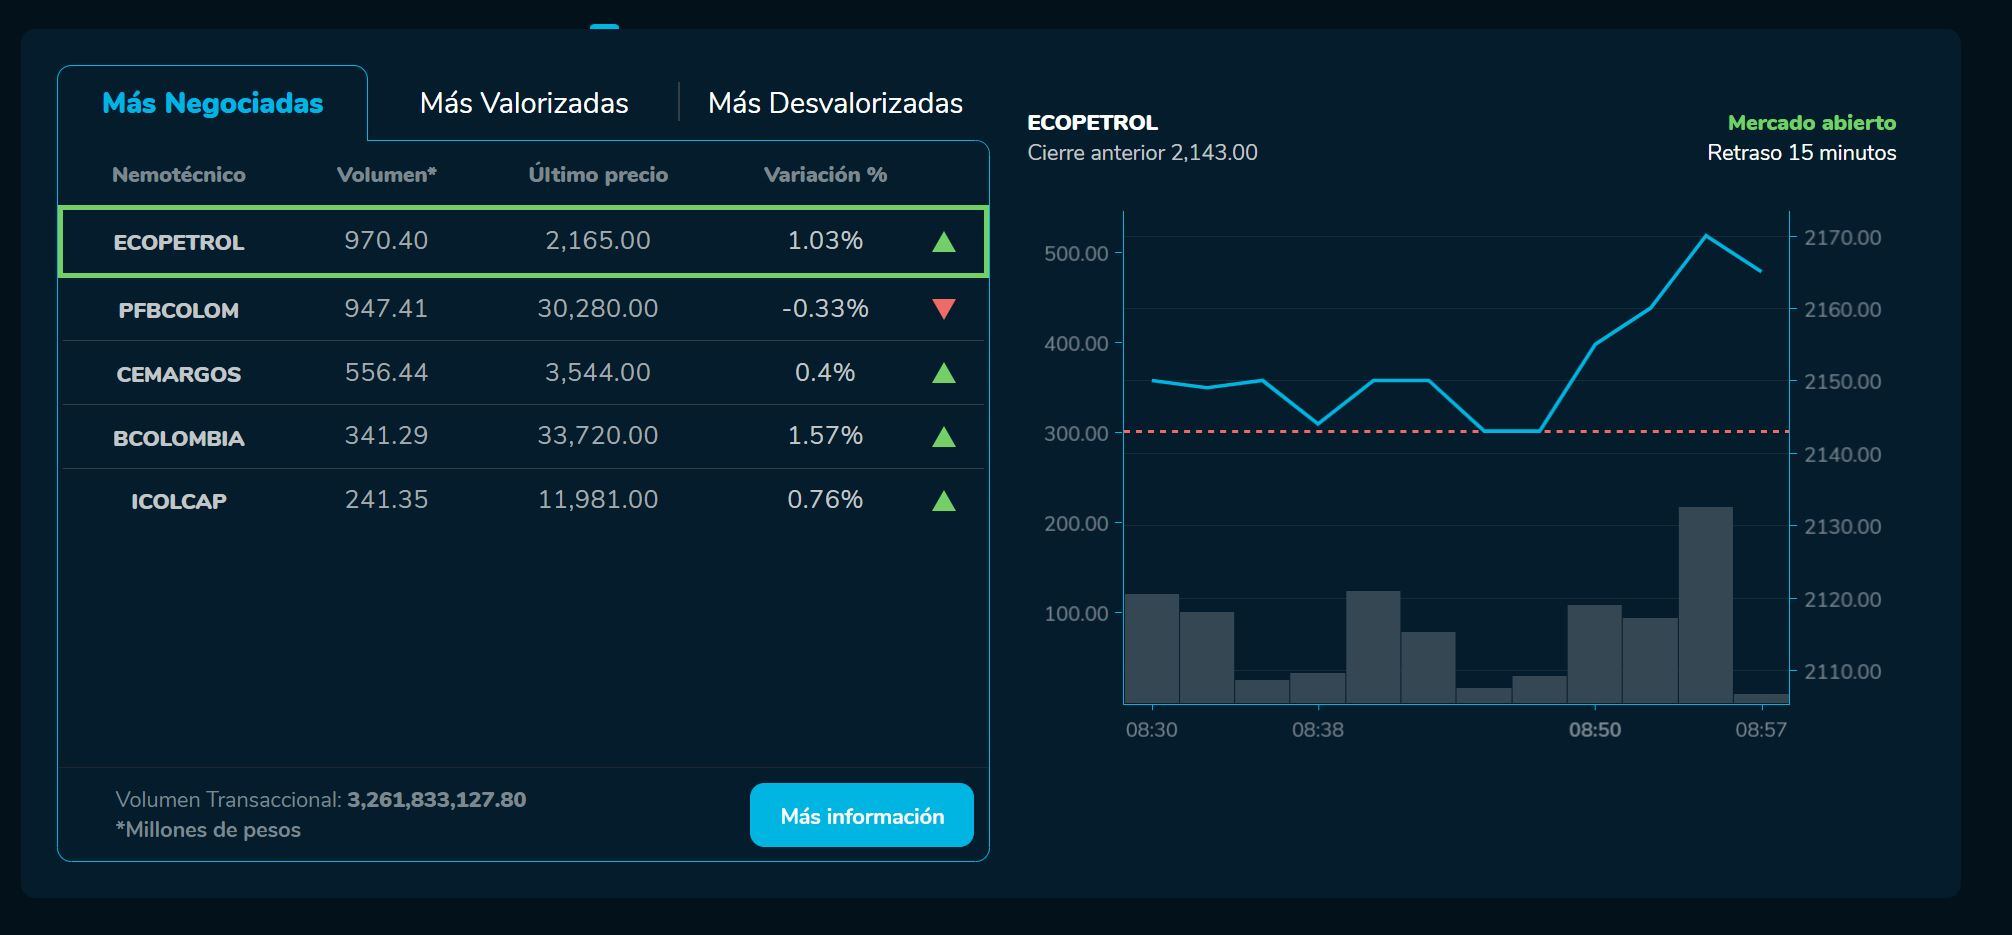Click the red down arrow for PFBCOLOM
The height and width of the screenshot is (935, 2012).
943,309
